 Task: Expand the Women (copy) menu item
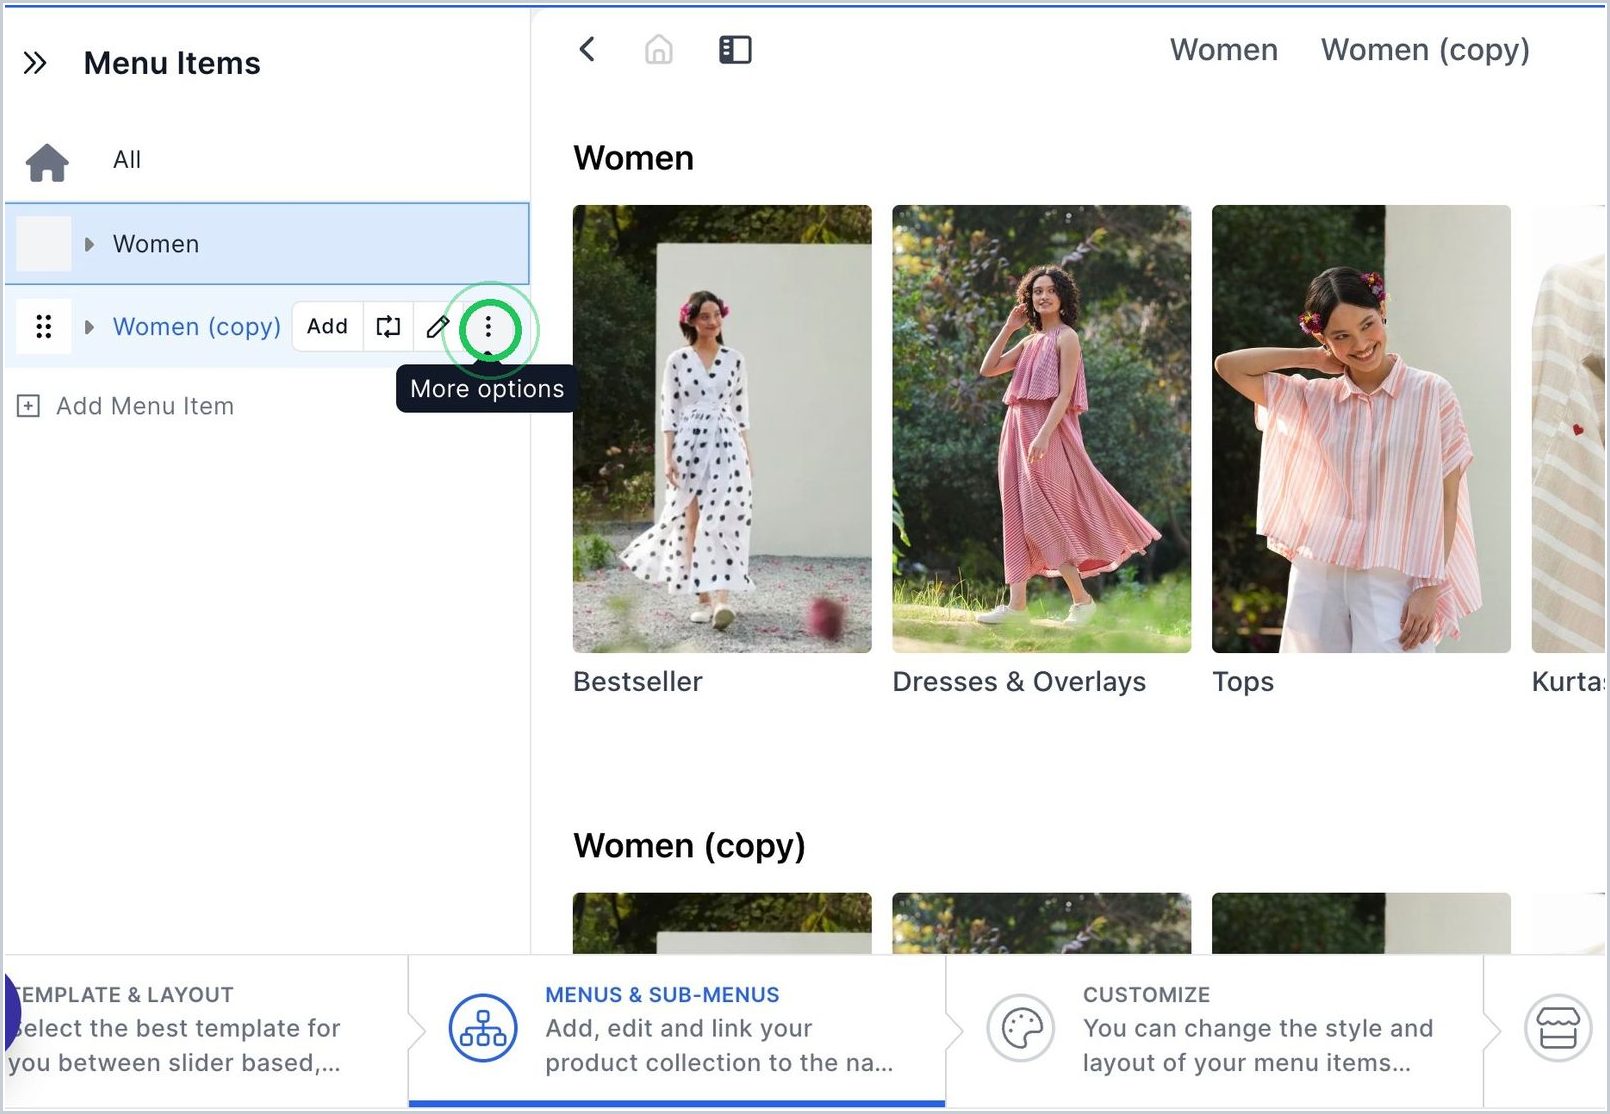point(89,327)
